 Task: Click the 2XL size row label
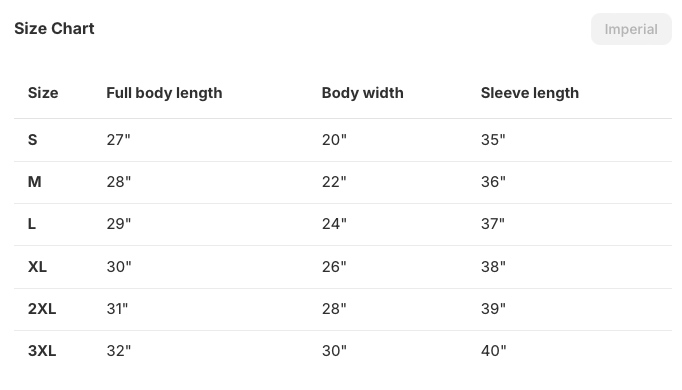coord(42,309)
